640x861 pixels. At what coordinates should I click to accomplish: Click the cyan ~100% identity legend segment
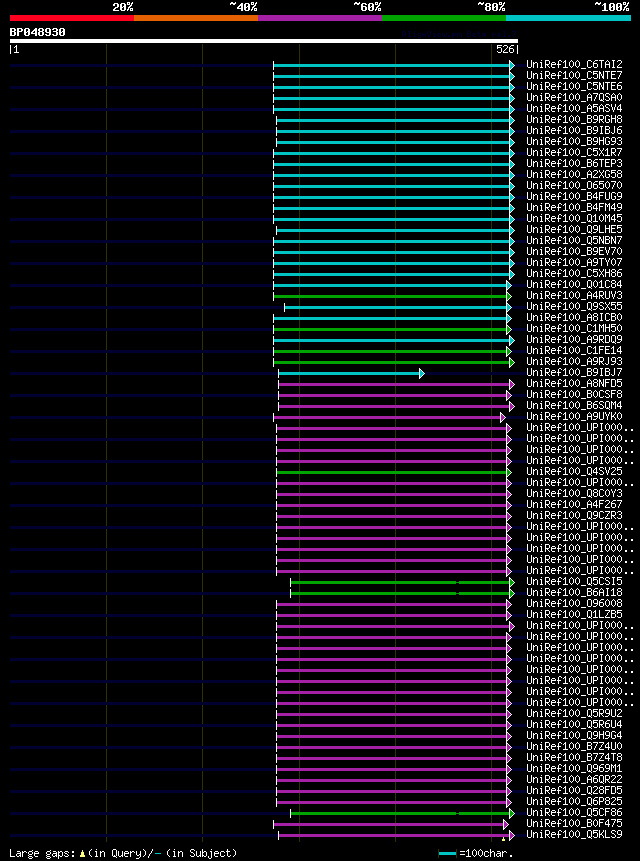[x=568, y=18]
